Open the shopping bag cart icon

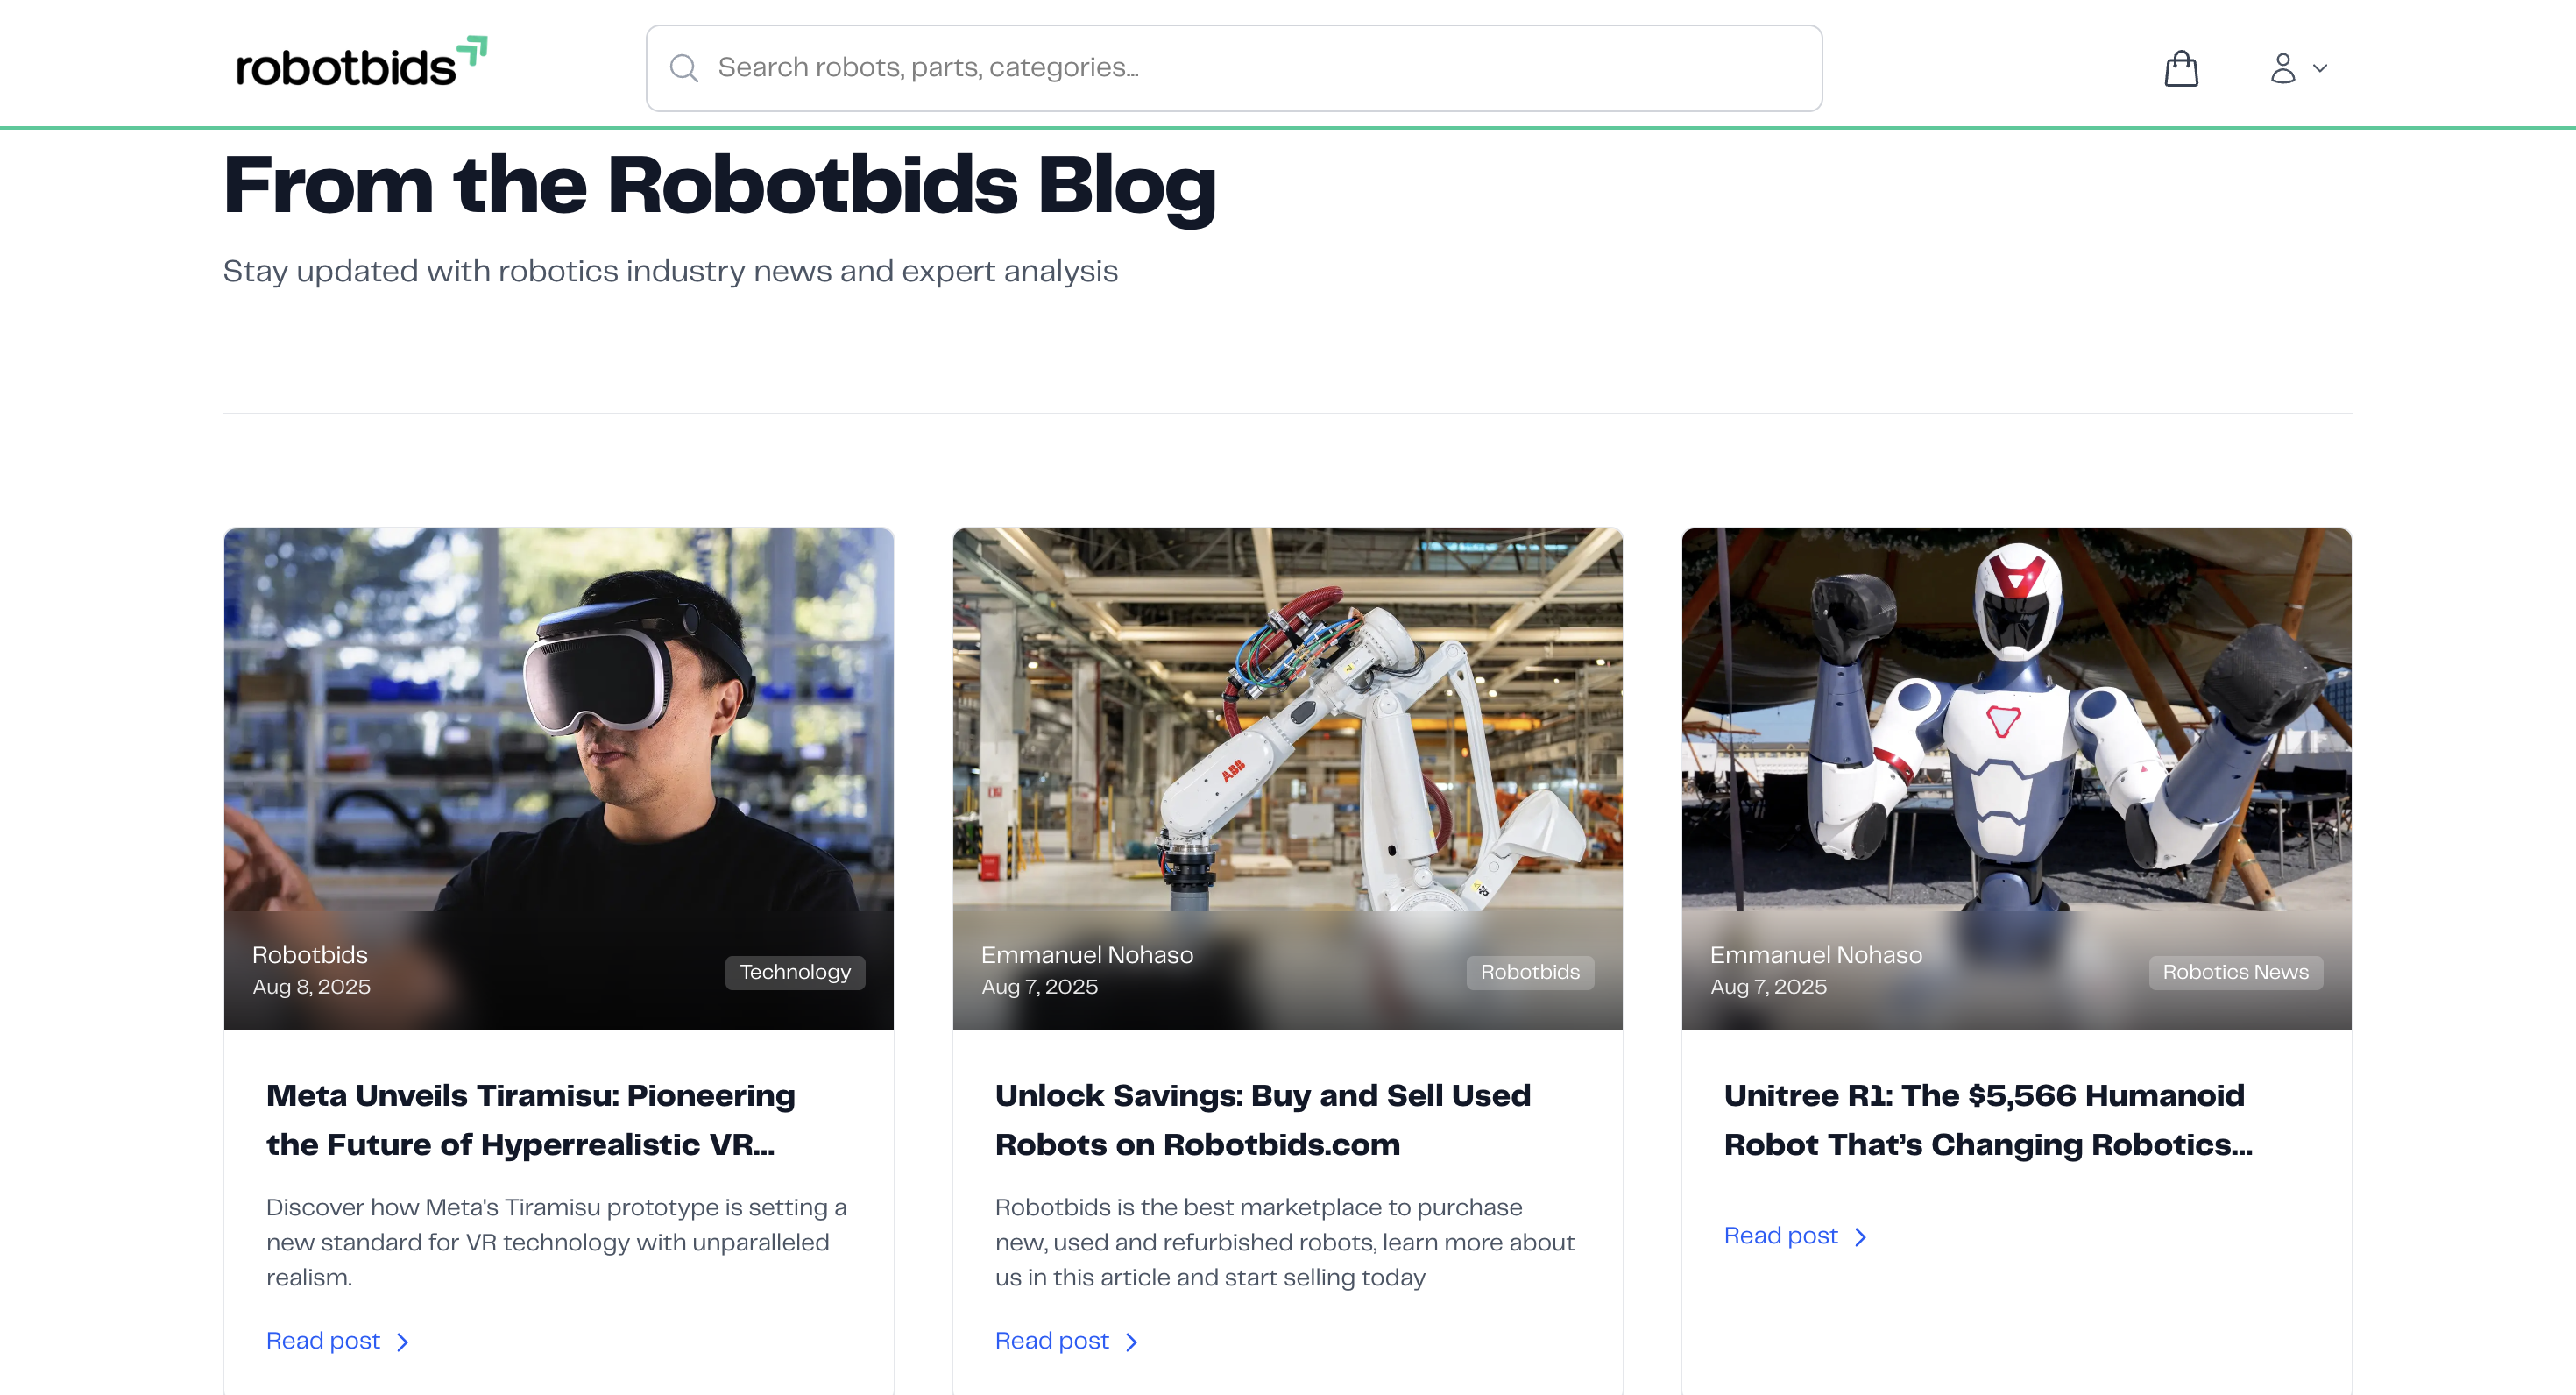[x=2181, y=68]
